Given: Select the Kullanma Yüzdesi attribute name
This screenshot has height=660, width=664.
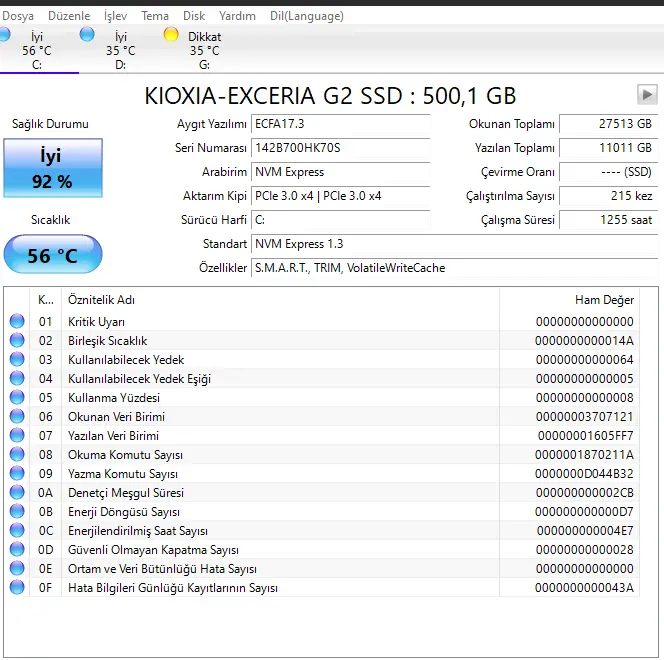Looking at the screenshot, I should (x=114, y=398).
